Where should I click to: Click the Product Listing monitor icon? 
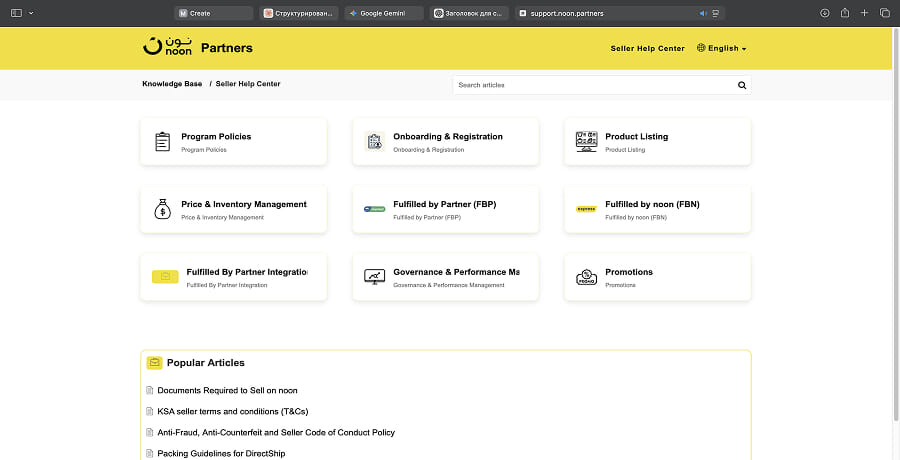click(x=586, y=141)
